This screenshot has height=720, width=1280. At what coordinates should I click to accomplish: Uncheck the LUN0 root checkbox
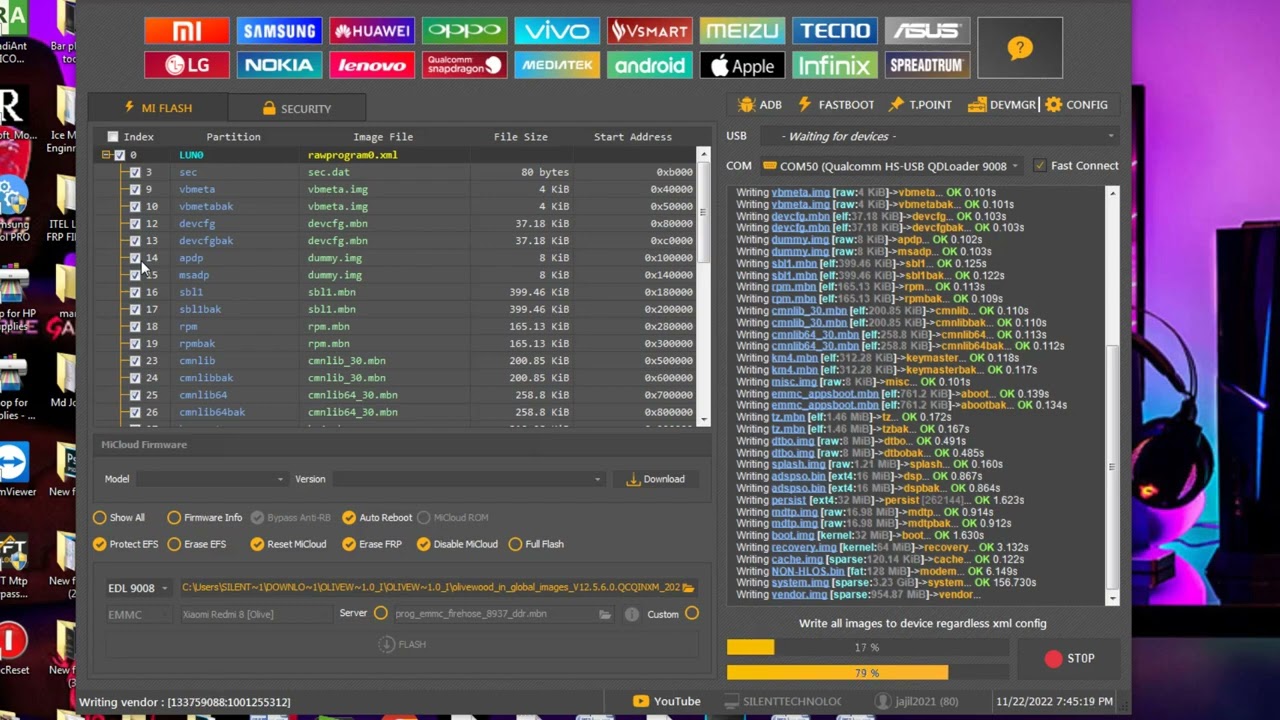tap(120, 155)
